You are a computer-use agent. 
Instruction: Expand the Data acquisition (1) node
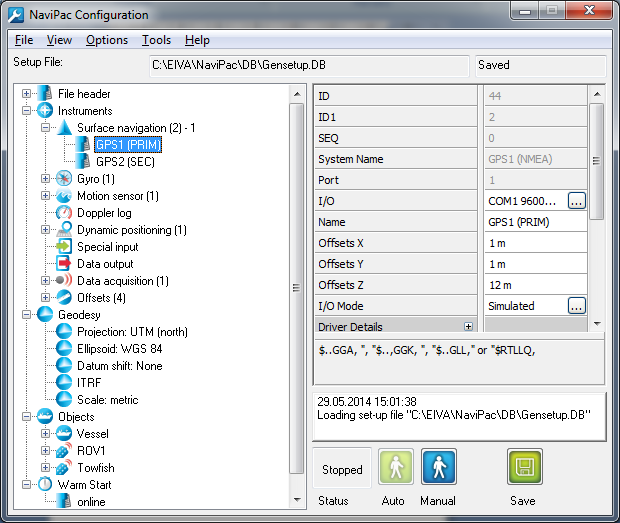tap(45, 281)
